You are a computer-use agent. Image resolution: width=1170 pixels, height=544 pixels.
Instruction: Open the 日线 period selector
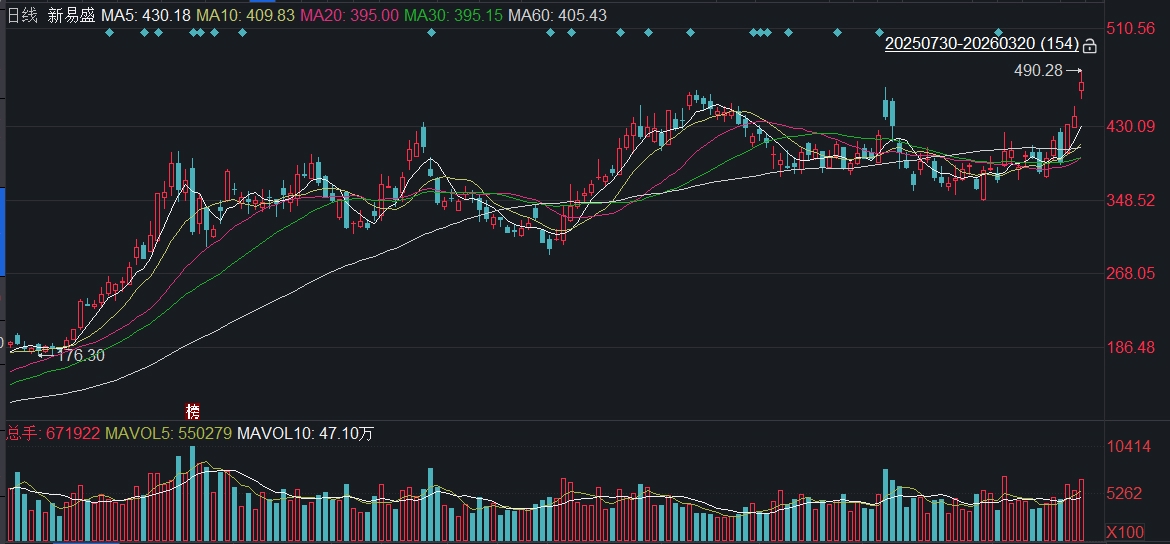click(x=22, y=15)
